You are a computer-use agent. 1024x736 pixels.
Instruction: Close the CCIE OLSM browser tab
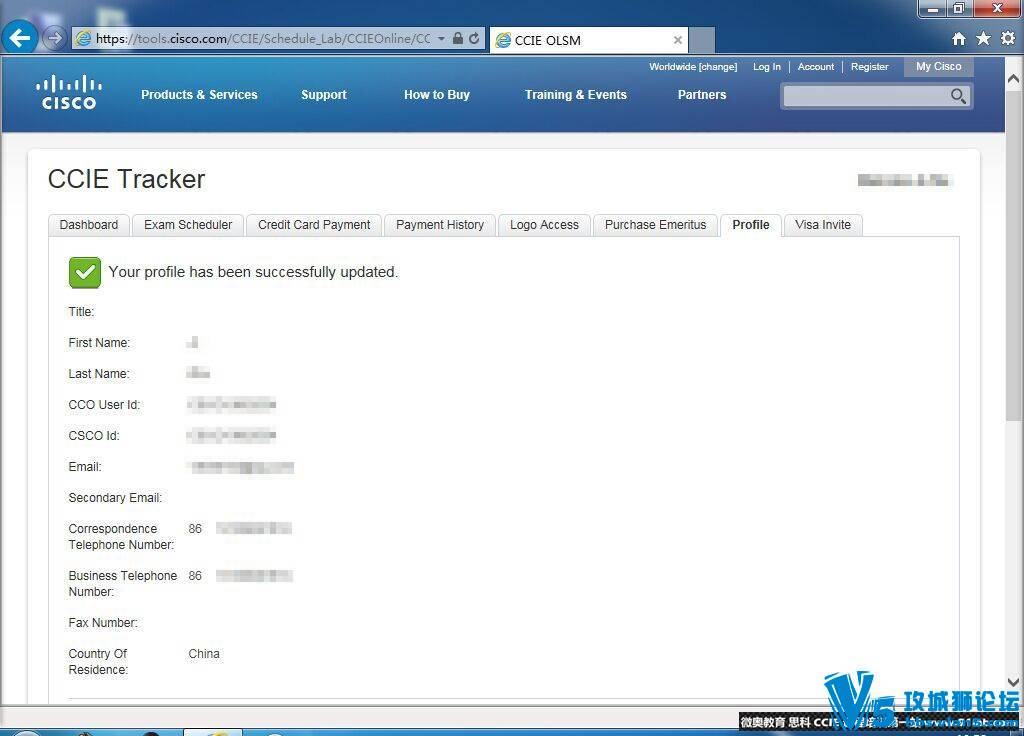(678, 40)
